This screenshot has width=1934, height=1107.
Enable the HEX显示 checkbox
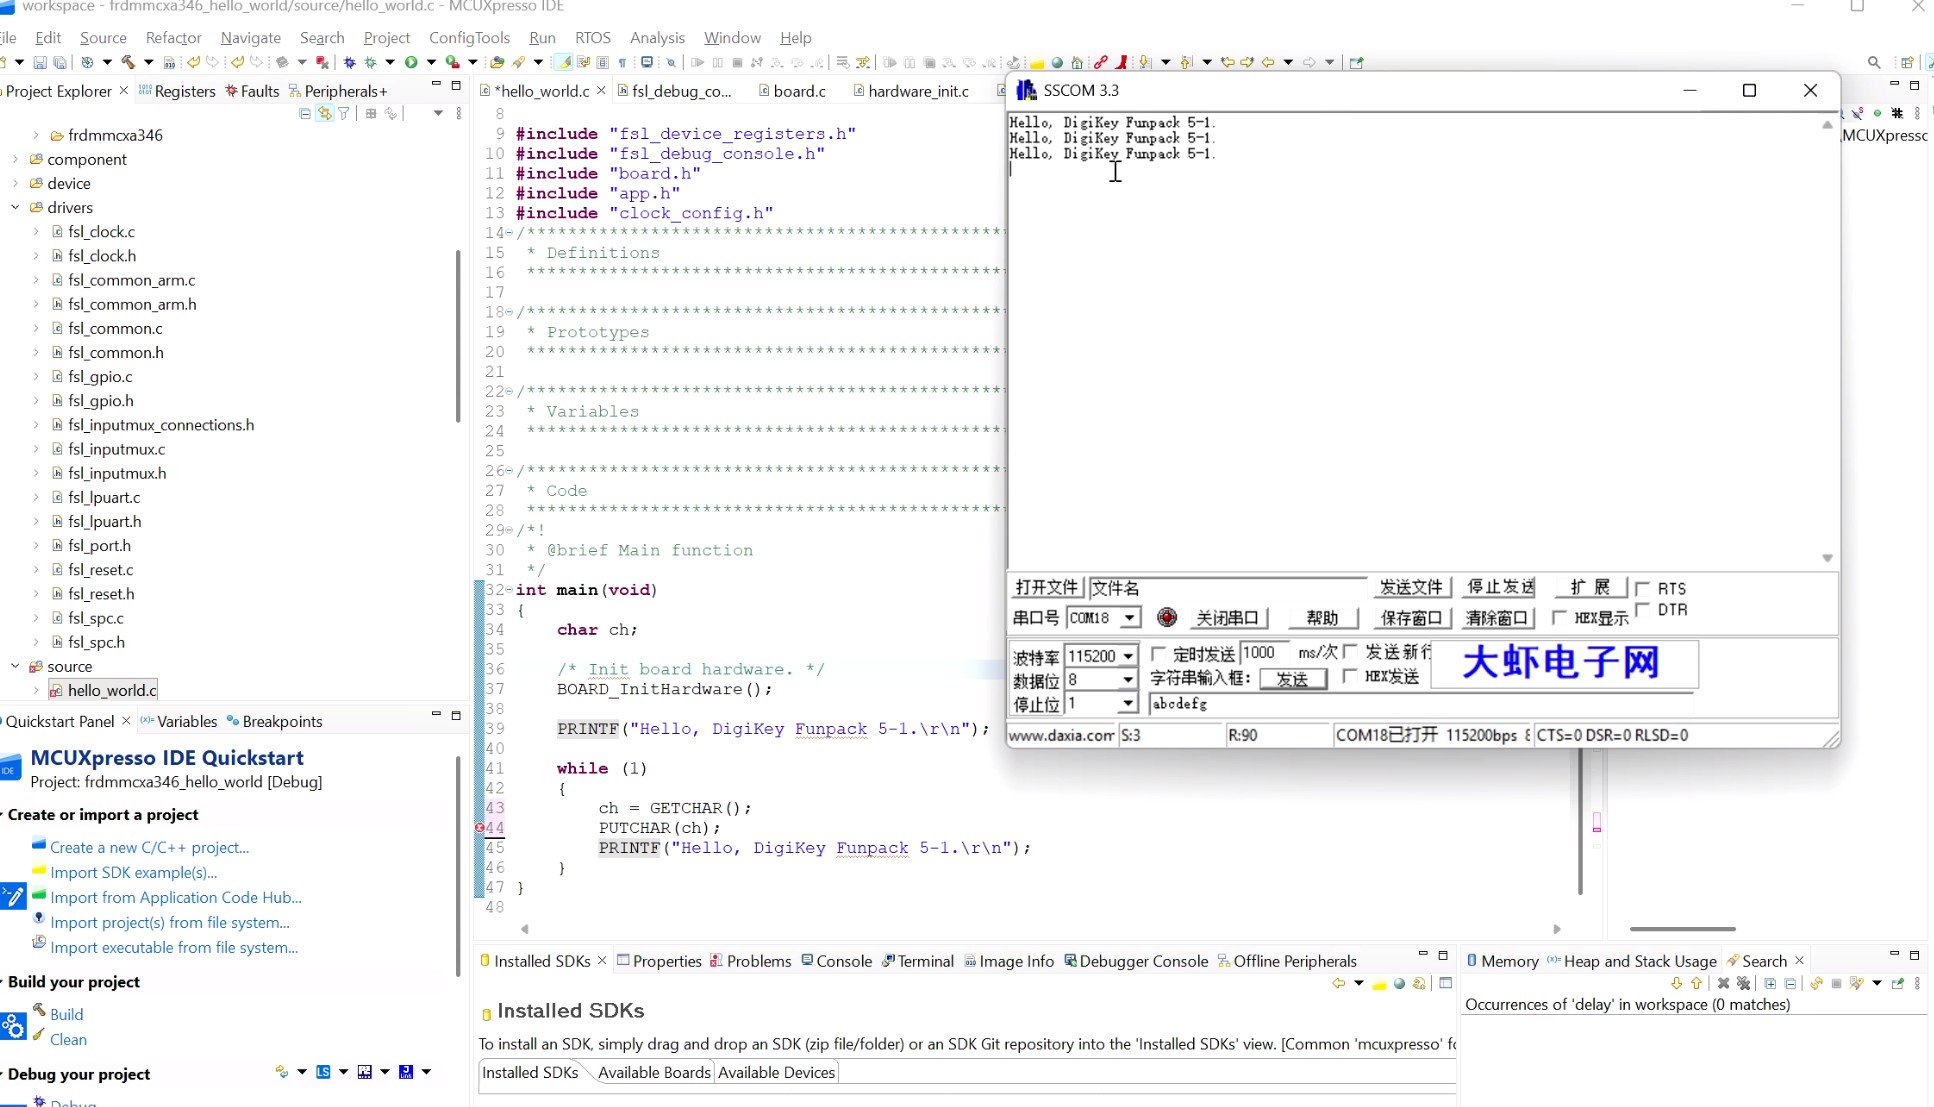coord(1559,618)
